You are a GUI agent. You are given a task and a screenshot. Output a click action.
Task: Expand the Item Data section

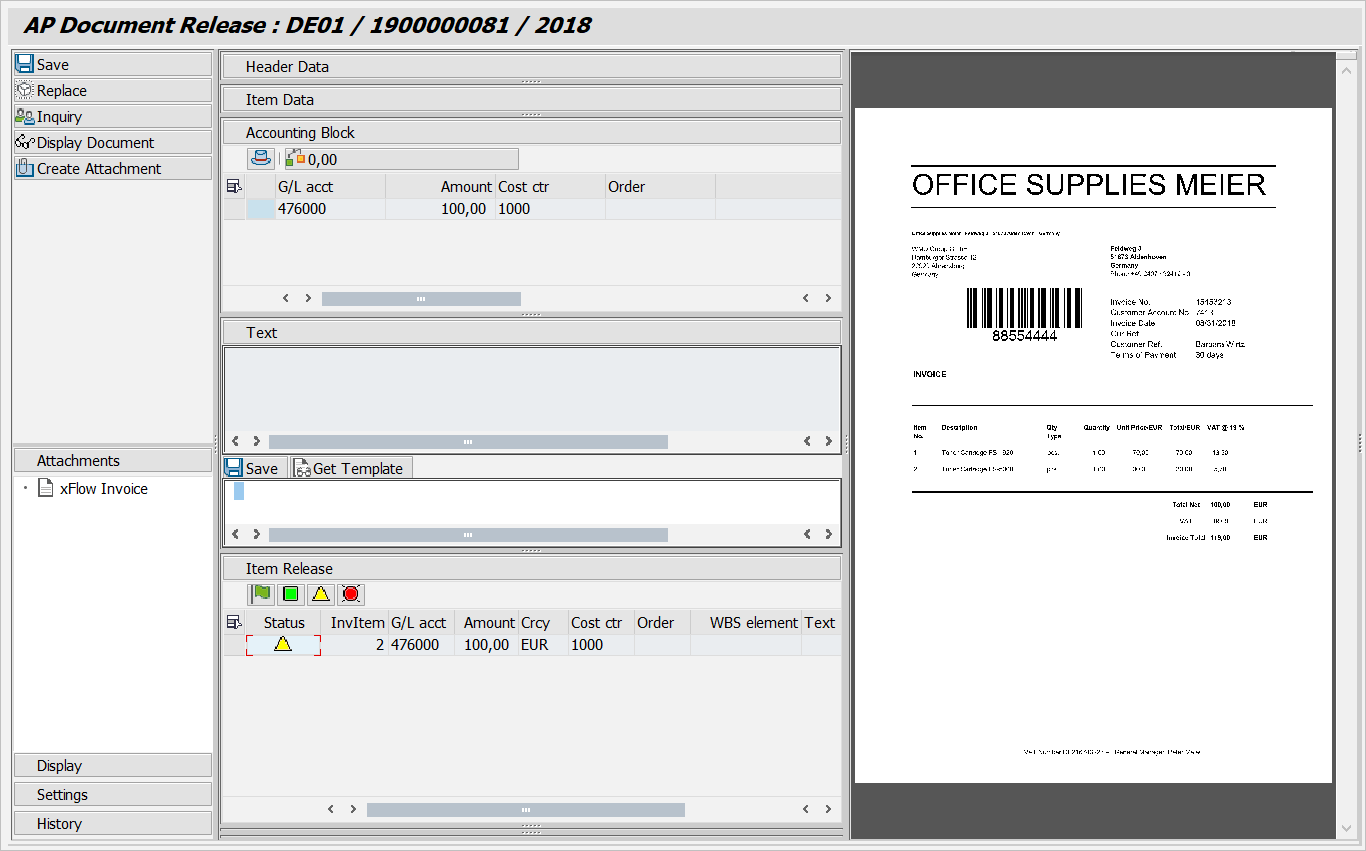(531, 100)
